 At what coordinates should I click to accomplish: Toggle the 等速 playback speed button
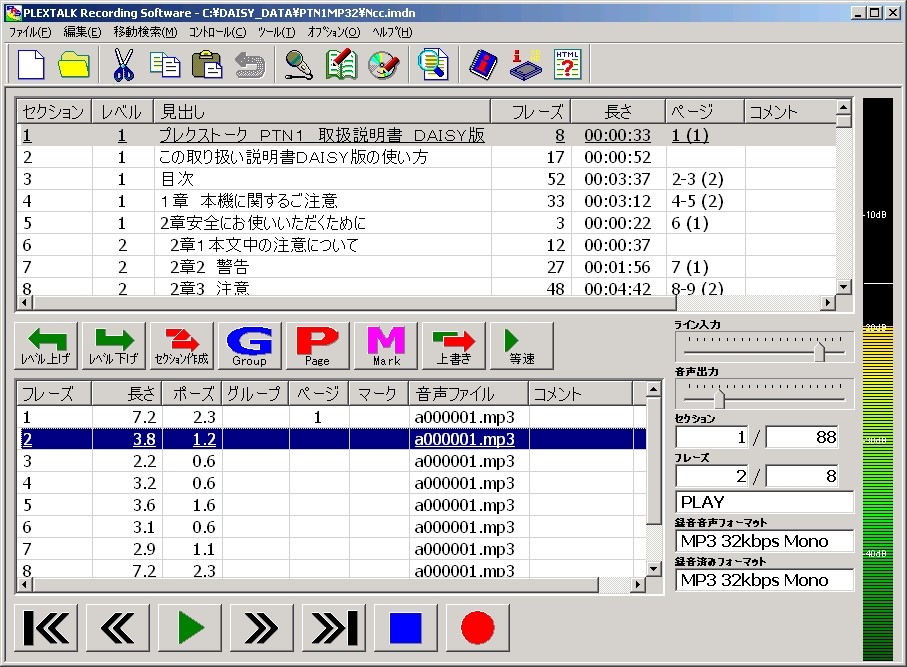[520, 345]
